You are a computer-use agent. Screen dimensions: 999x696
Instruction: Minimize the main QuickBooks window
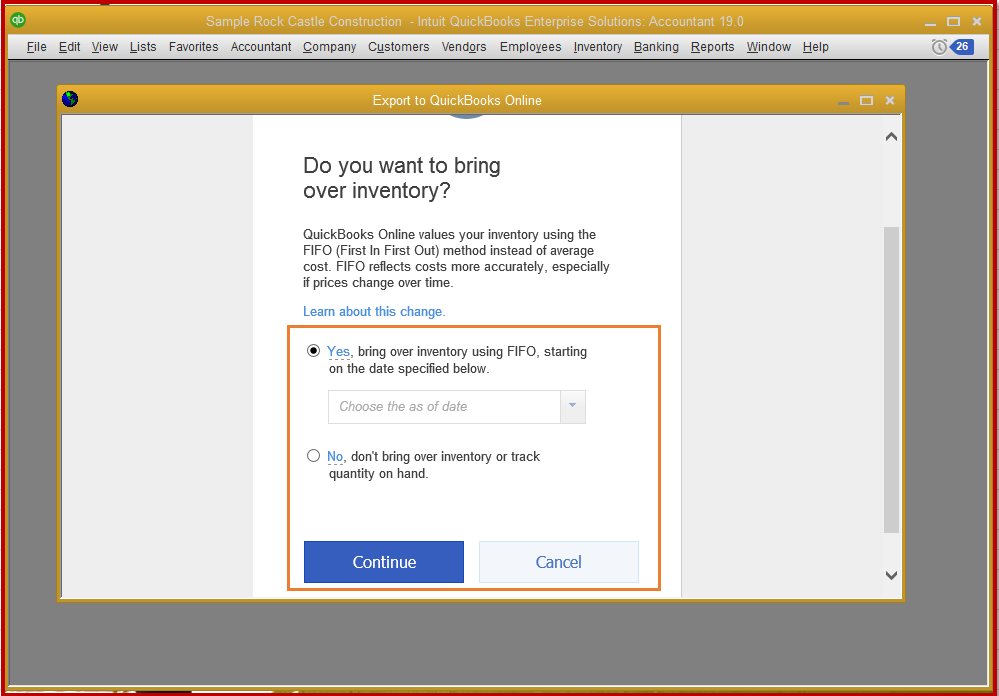[x=930, y=22]
